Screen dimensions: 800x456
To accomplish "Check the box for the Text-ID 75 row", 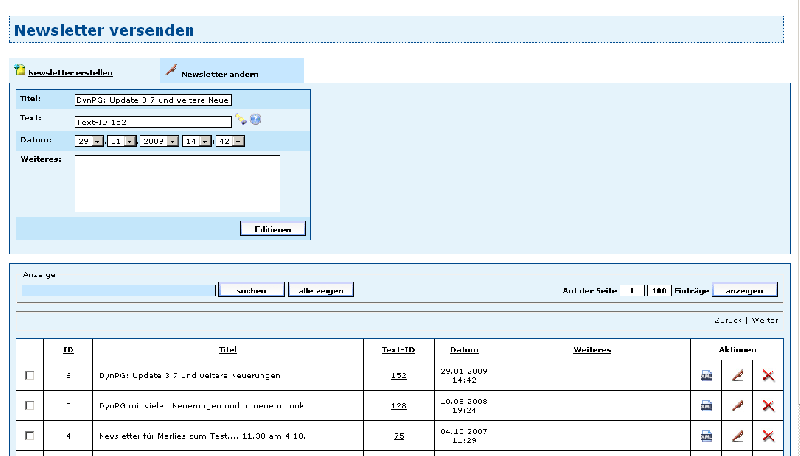I will (29, 435).
